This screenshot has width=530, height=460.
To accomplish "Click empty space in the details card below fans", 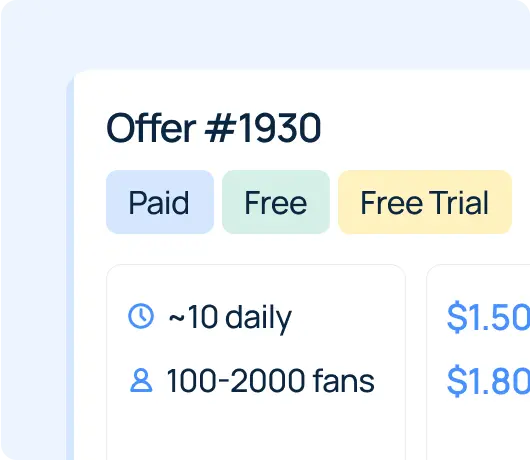I will 256,429.
